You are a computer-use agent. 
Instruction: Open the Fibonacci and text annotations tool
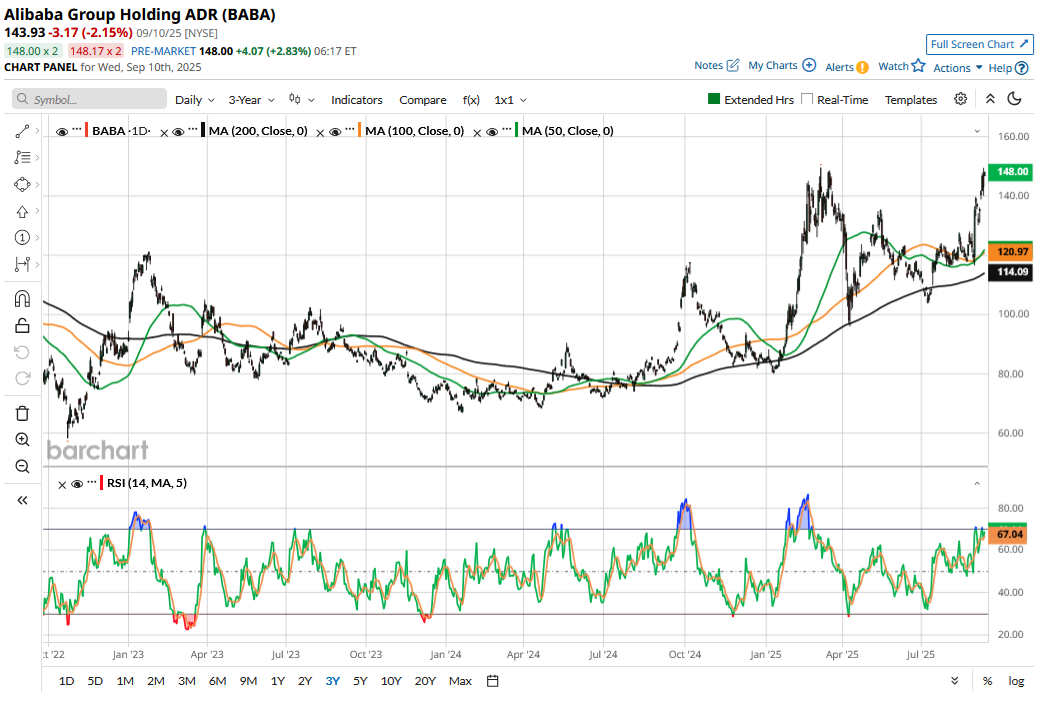(x=22, y=157)
